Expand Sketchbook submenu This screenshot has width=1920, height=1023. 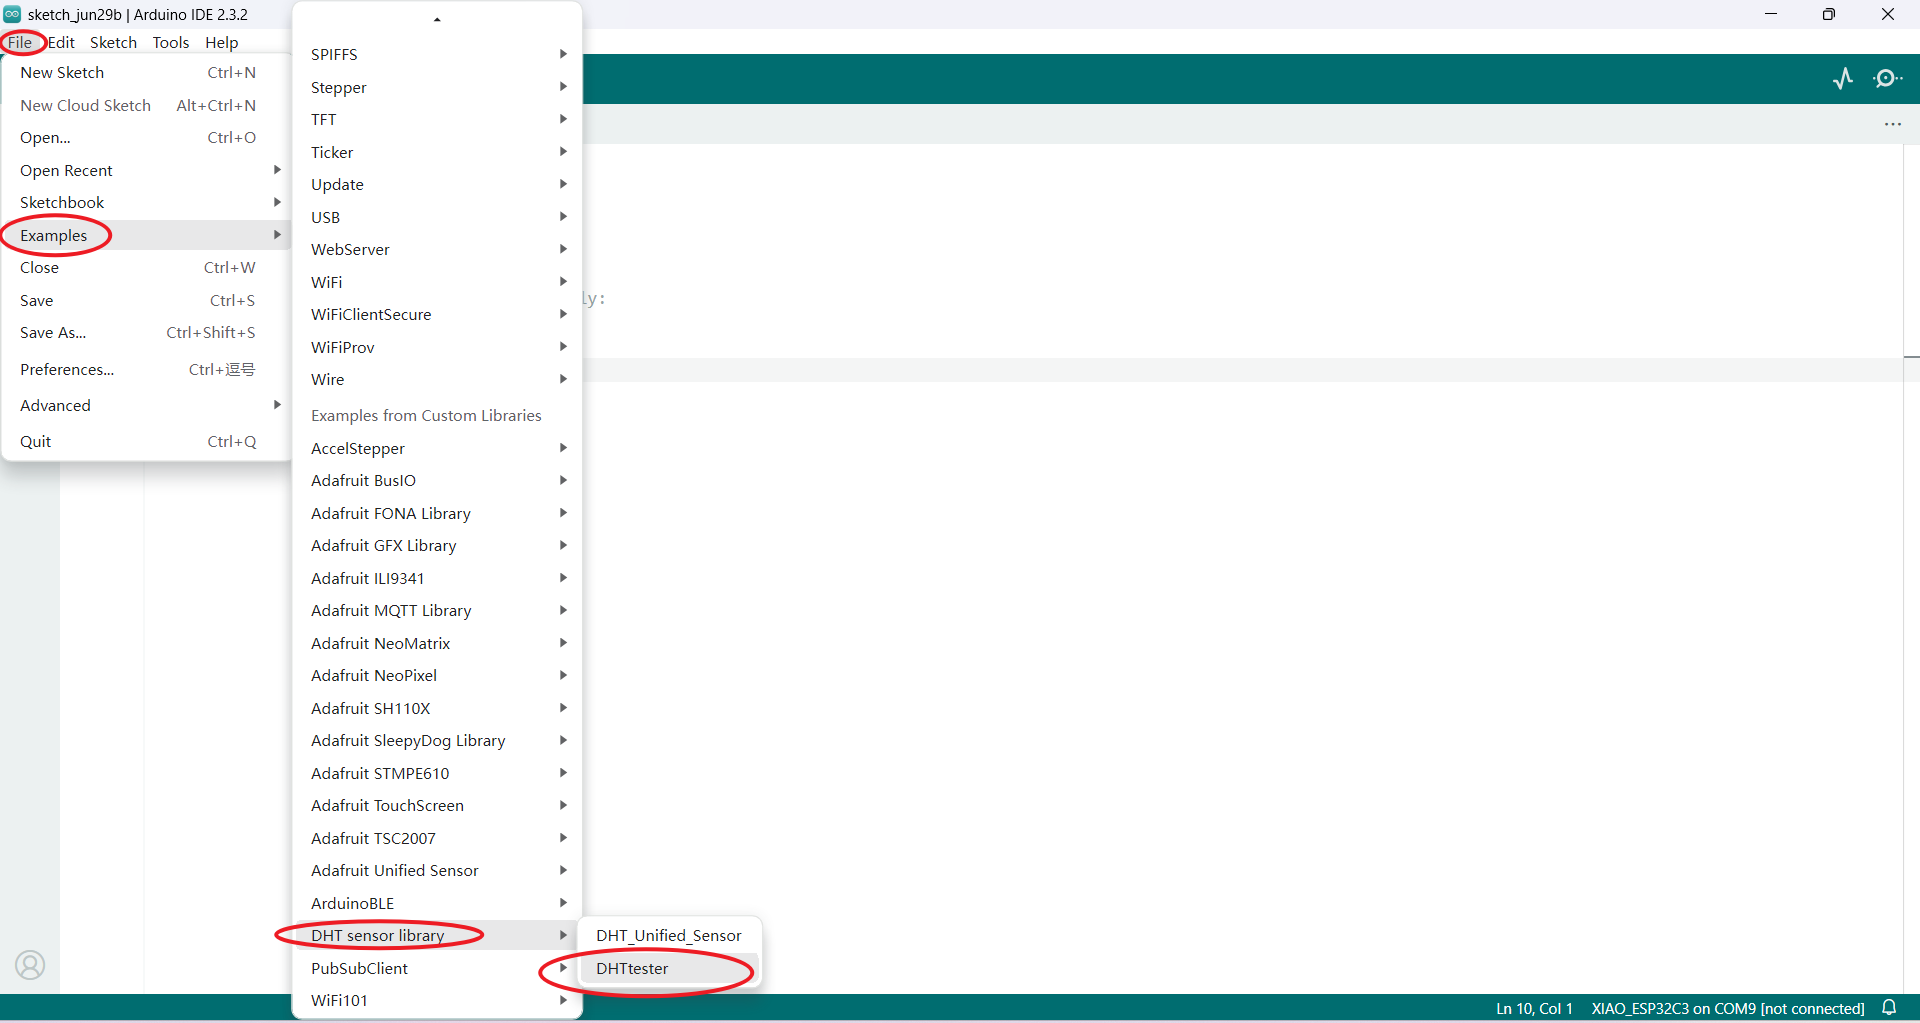point(146,202)
